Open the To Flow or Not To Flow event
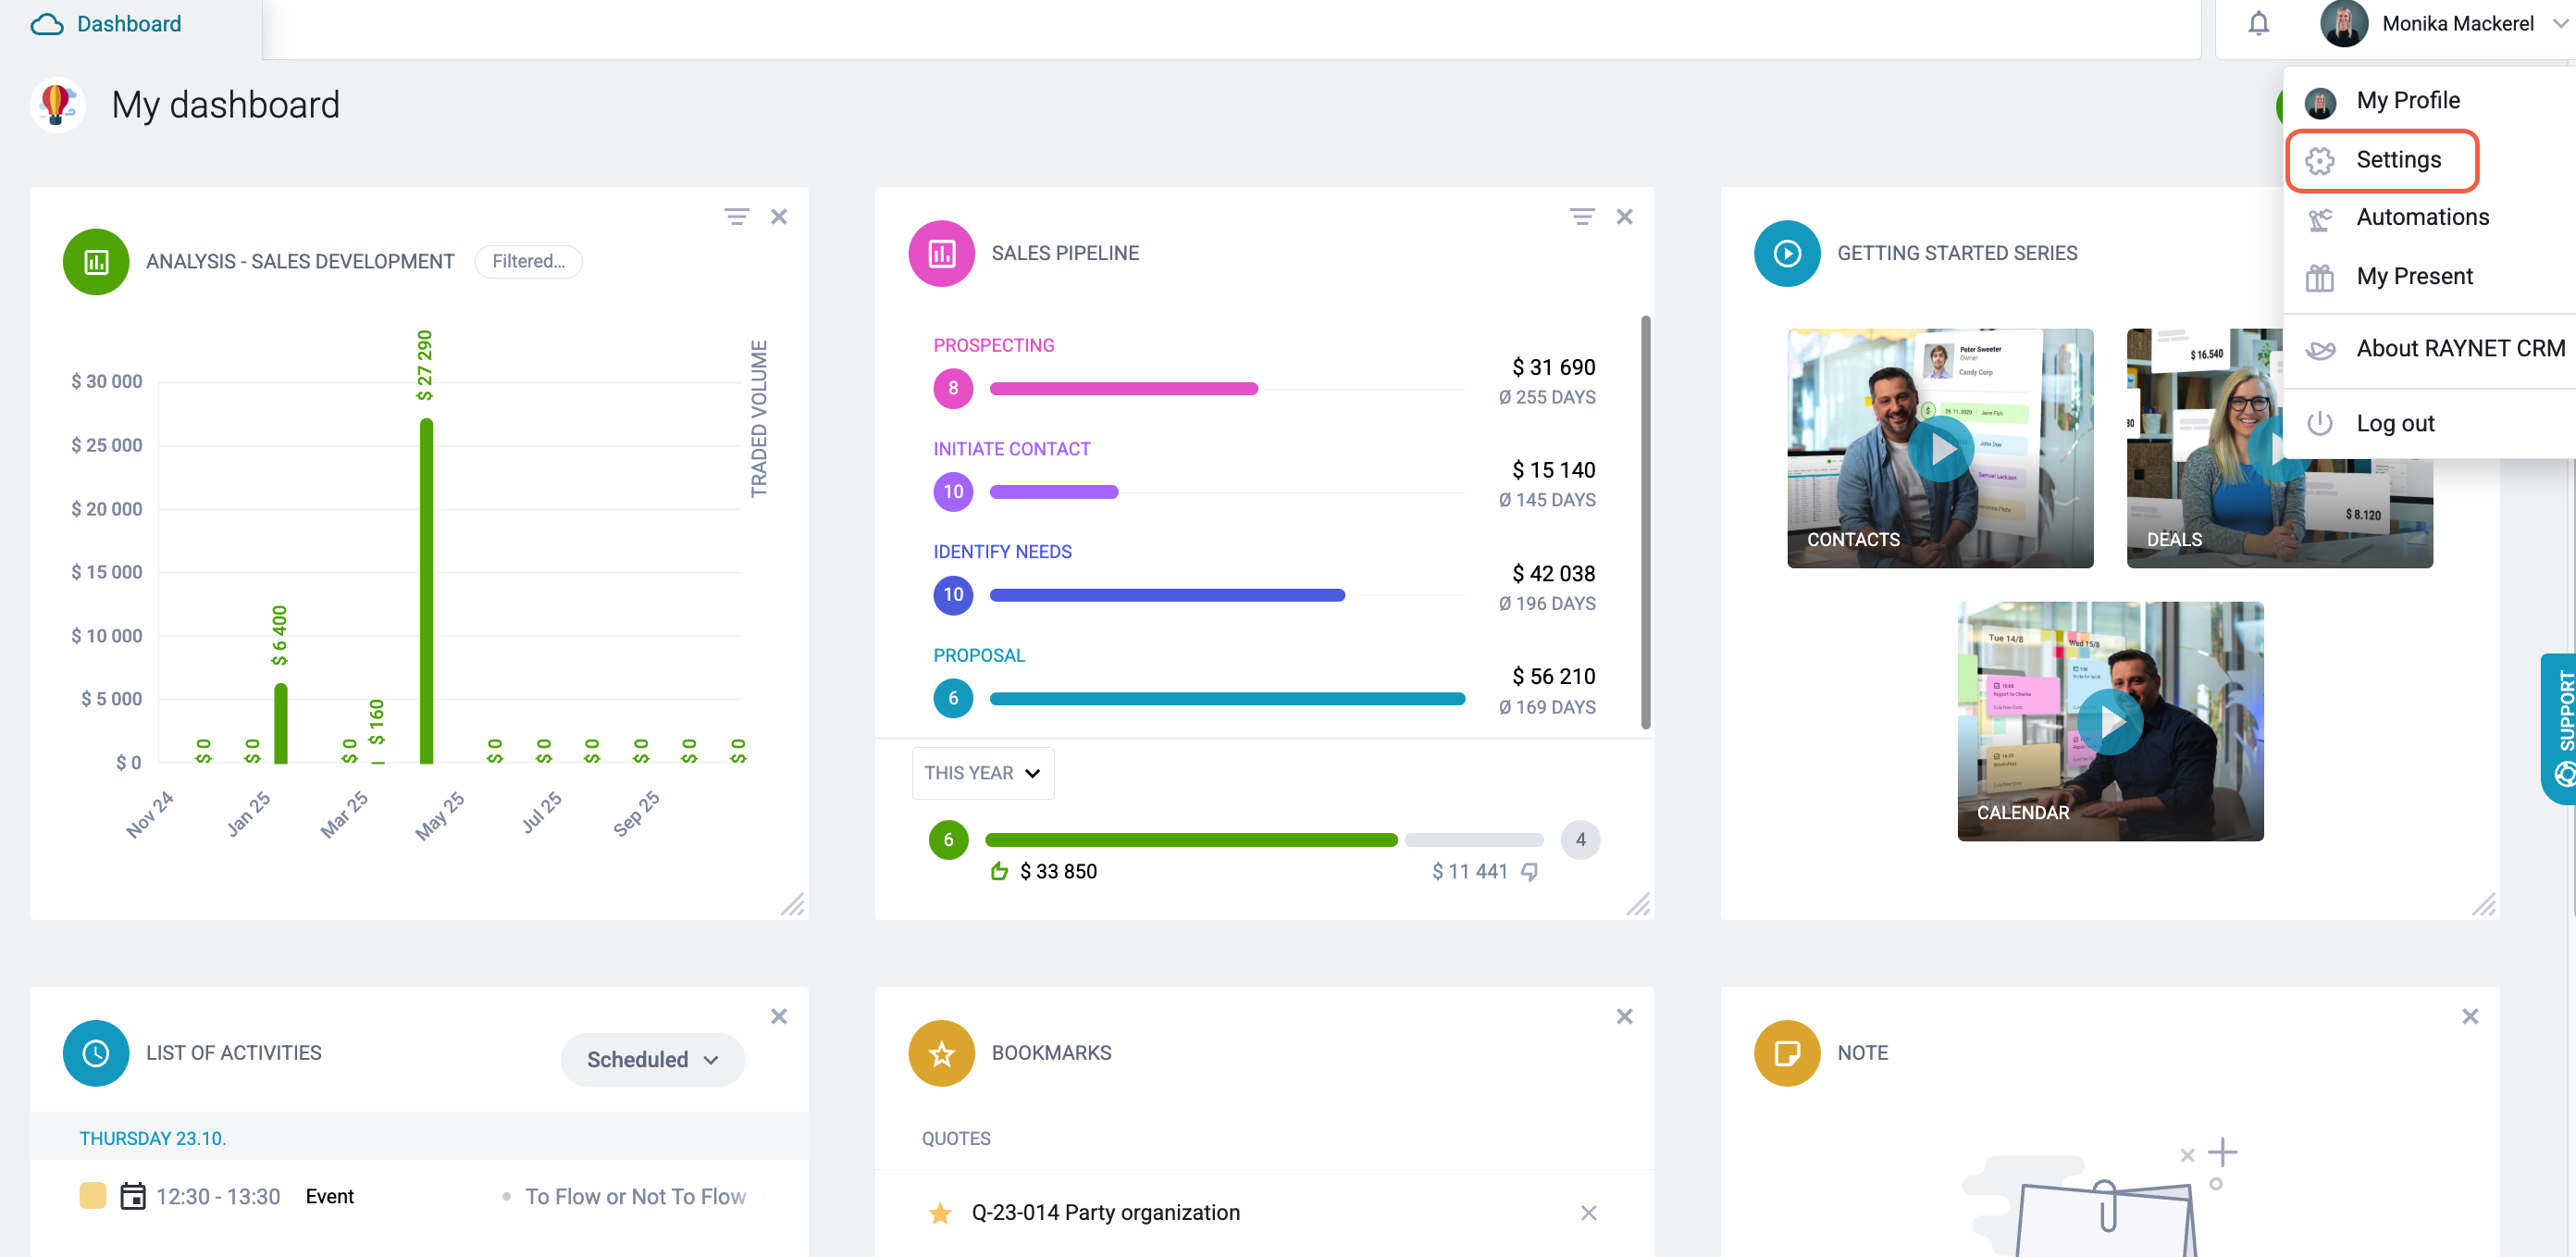Viewport: 2576px width, 1257px height. (635, 1197)
